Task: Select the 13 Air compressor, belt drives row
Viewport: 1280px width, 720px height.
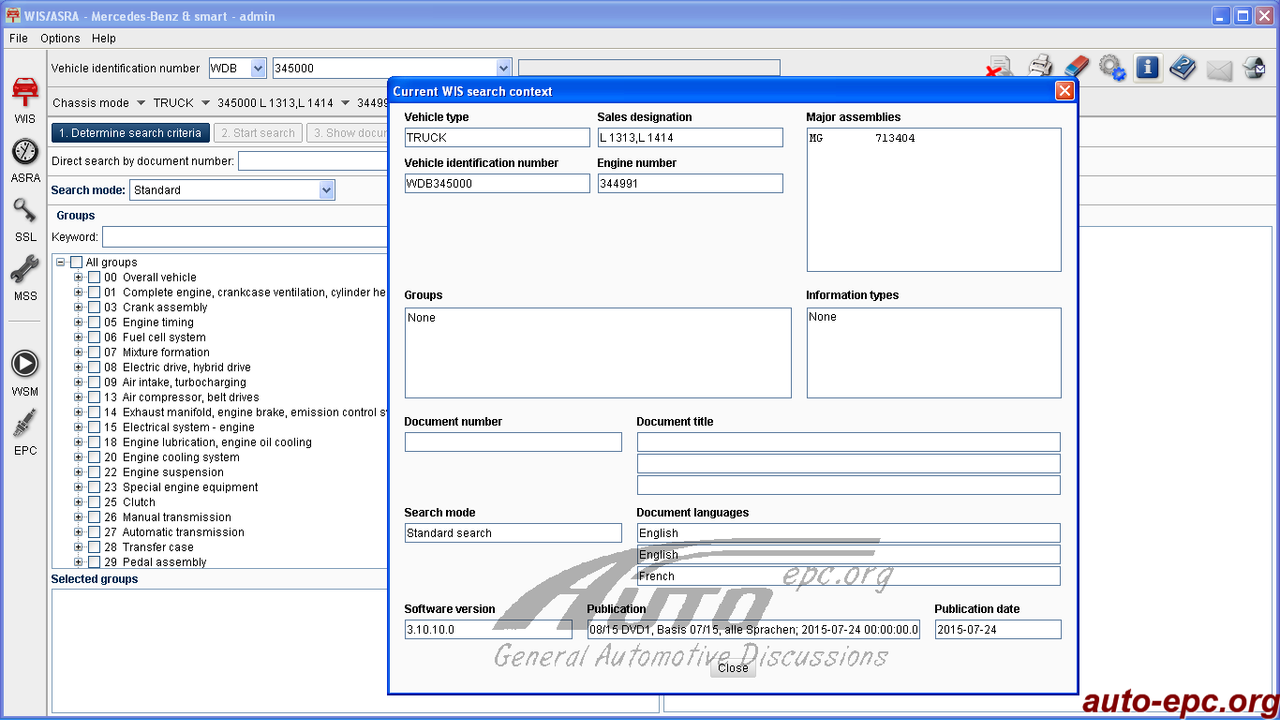Action: coord(181,397)
